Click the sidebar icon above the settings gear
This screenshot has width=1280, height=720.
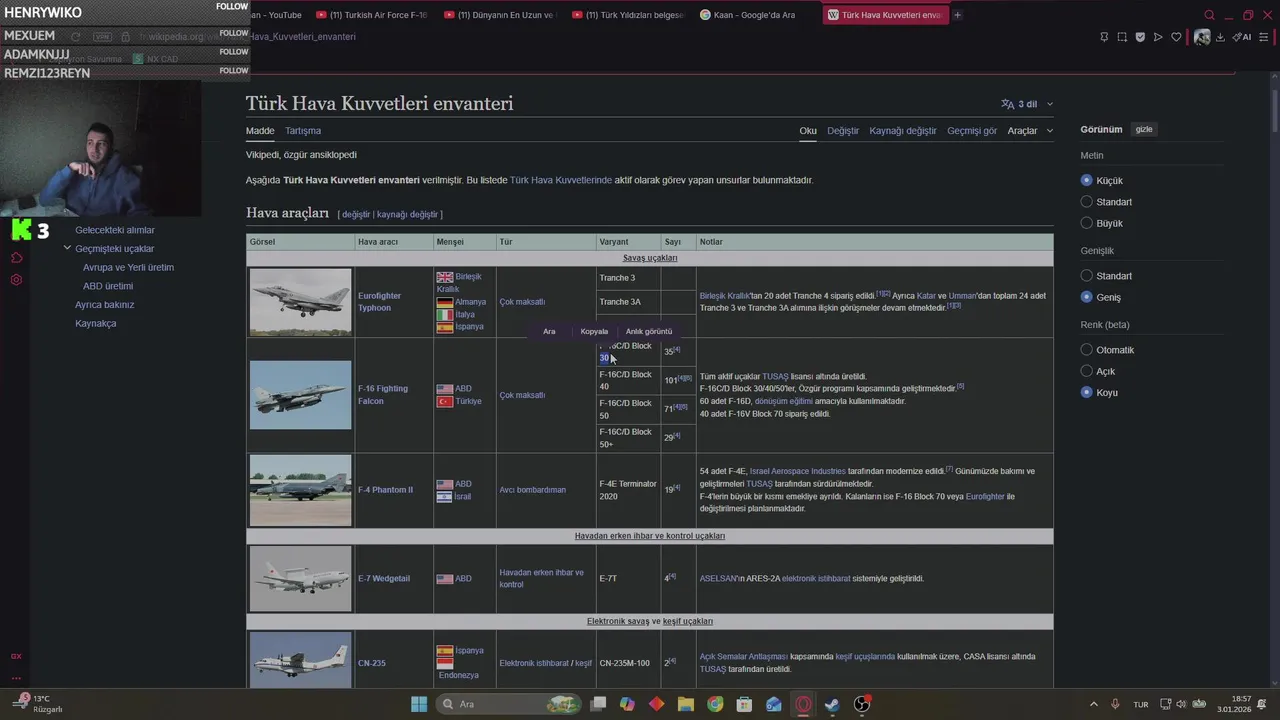pos(16,258)
